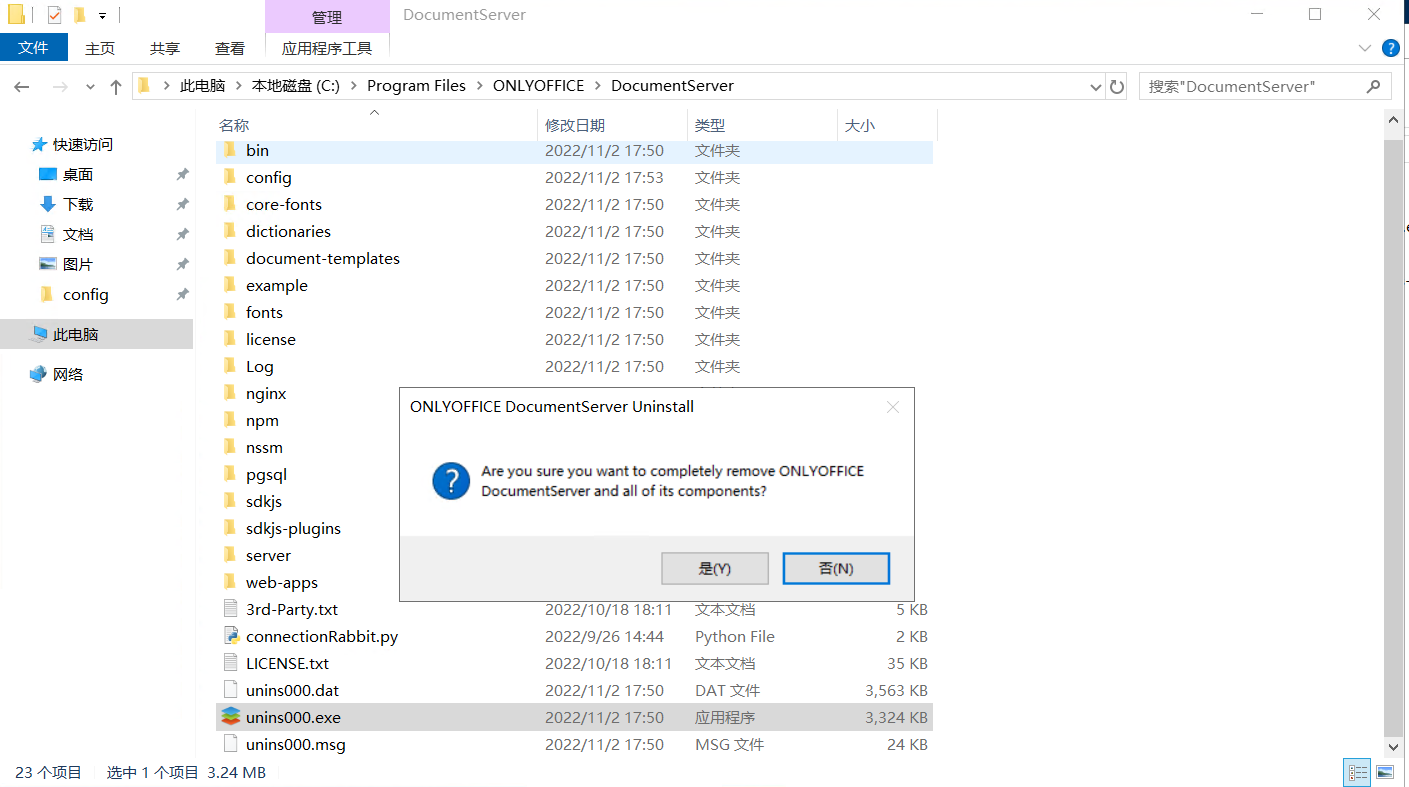Select the unins000.exe ONLYOFFICE application icon

pos(230,717)
